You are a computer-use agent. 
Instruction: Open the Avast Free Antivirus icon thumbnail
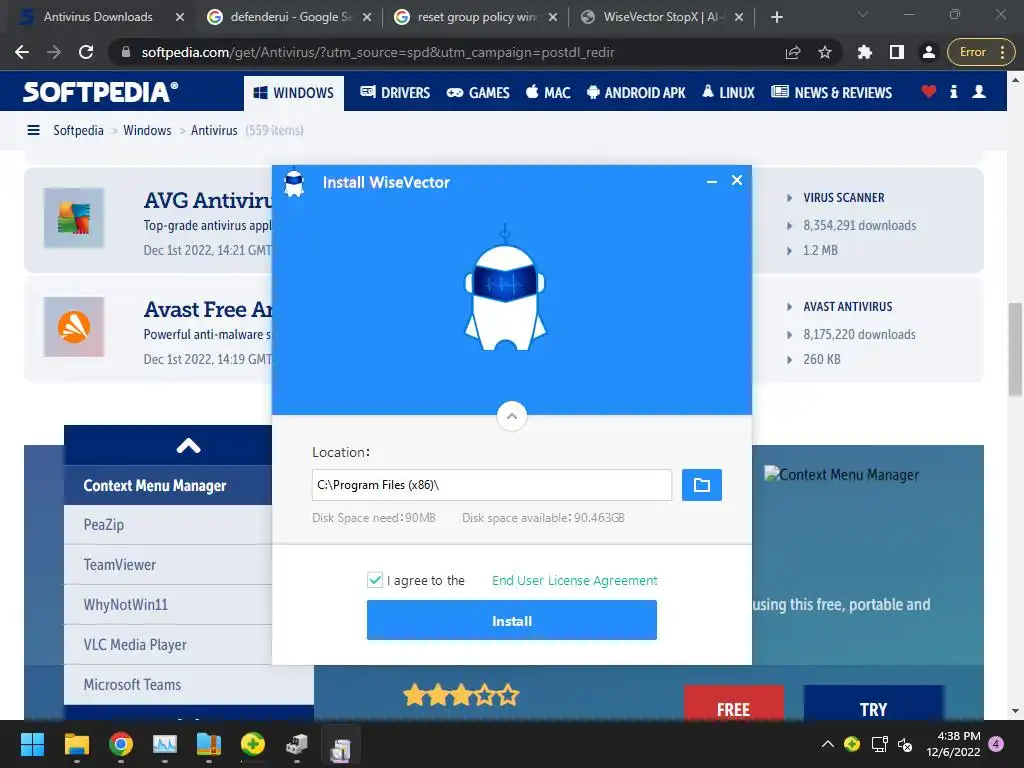click(74, 327)
